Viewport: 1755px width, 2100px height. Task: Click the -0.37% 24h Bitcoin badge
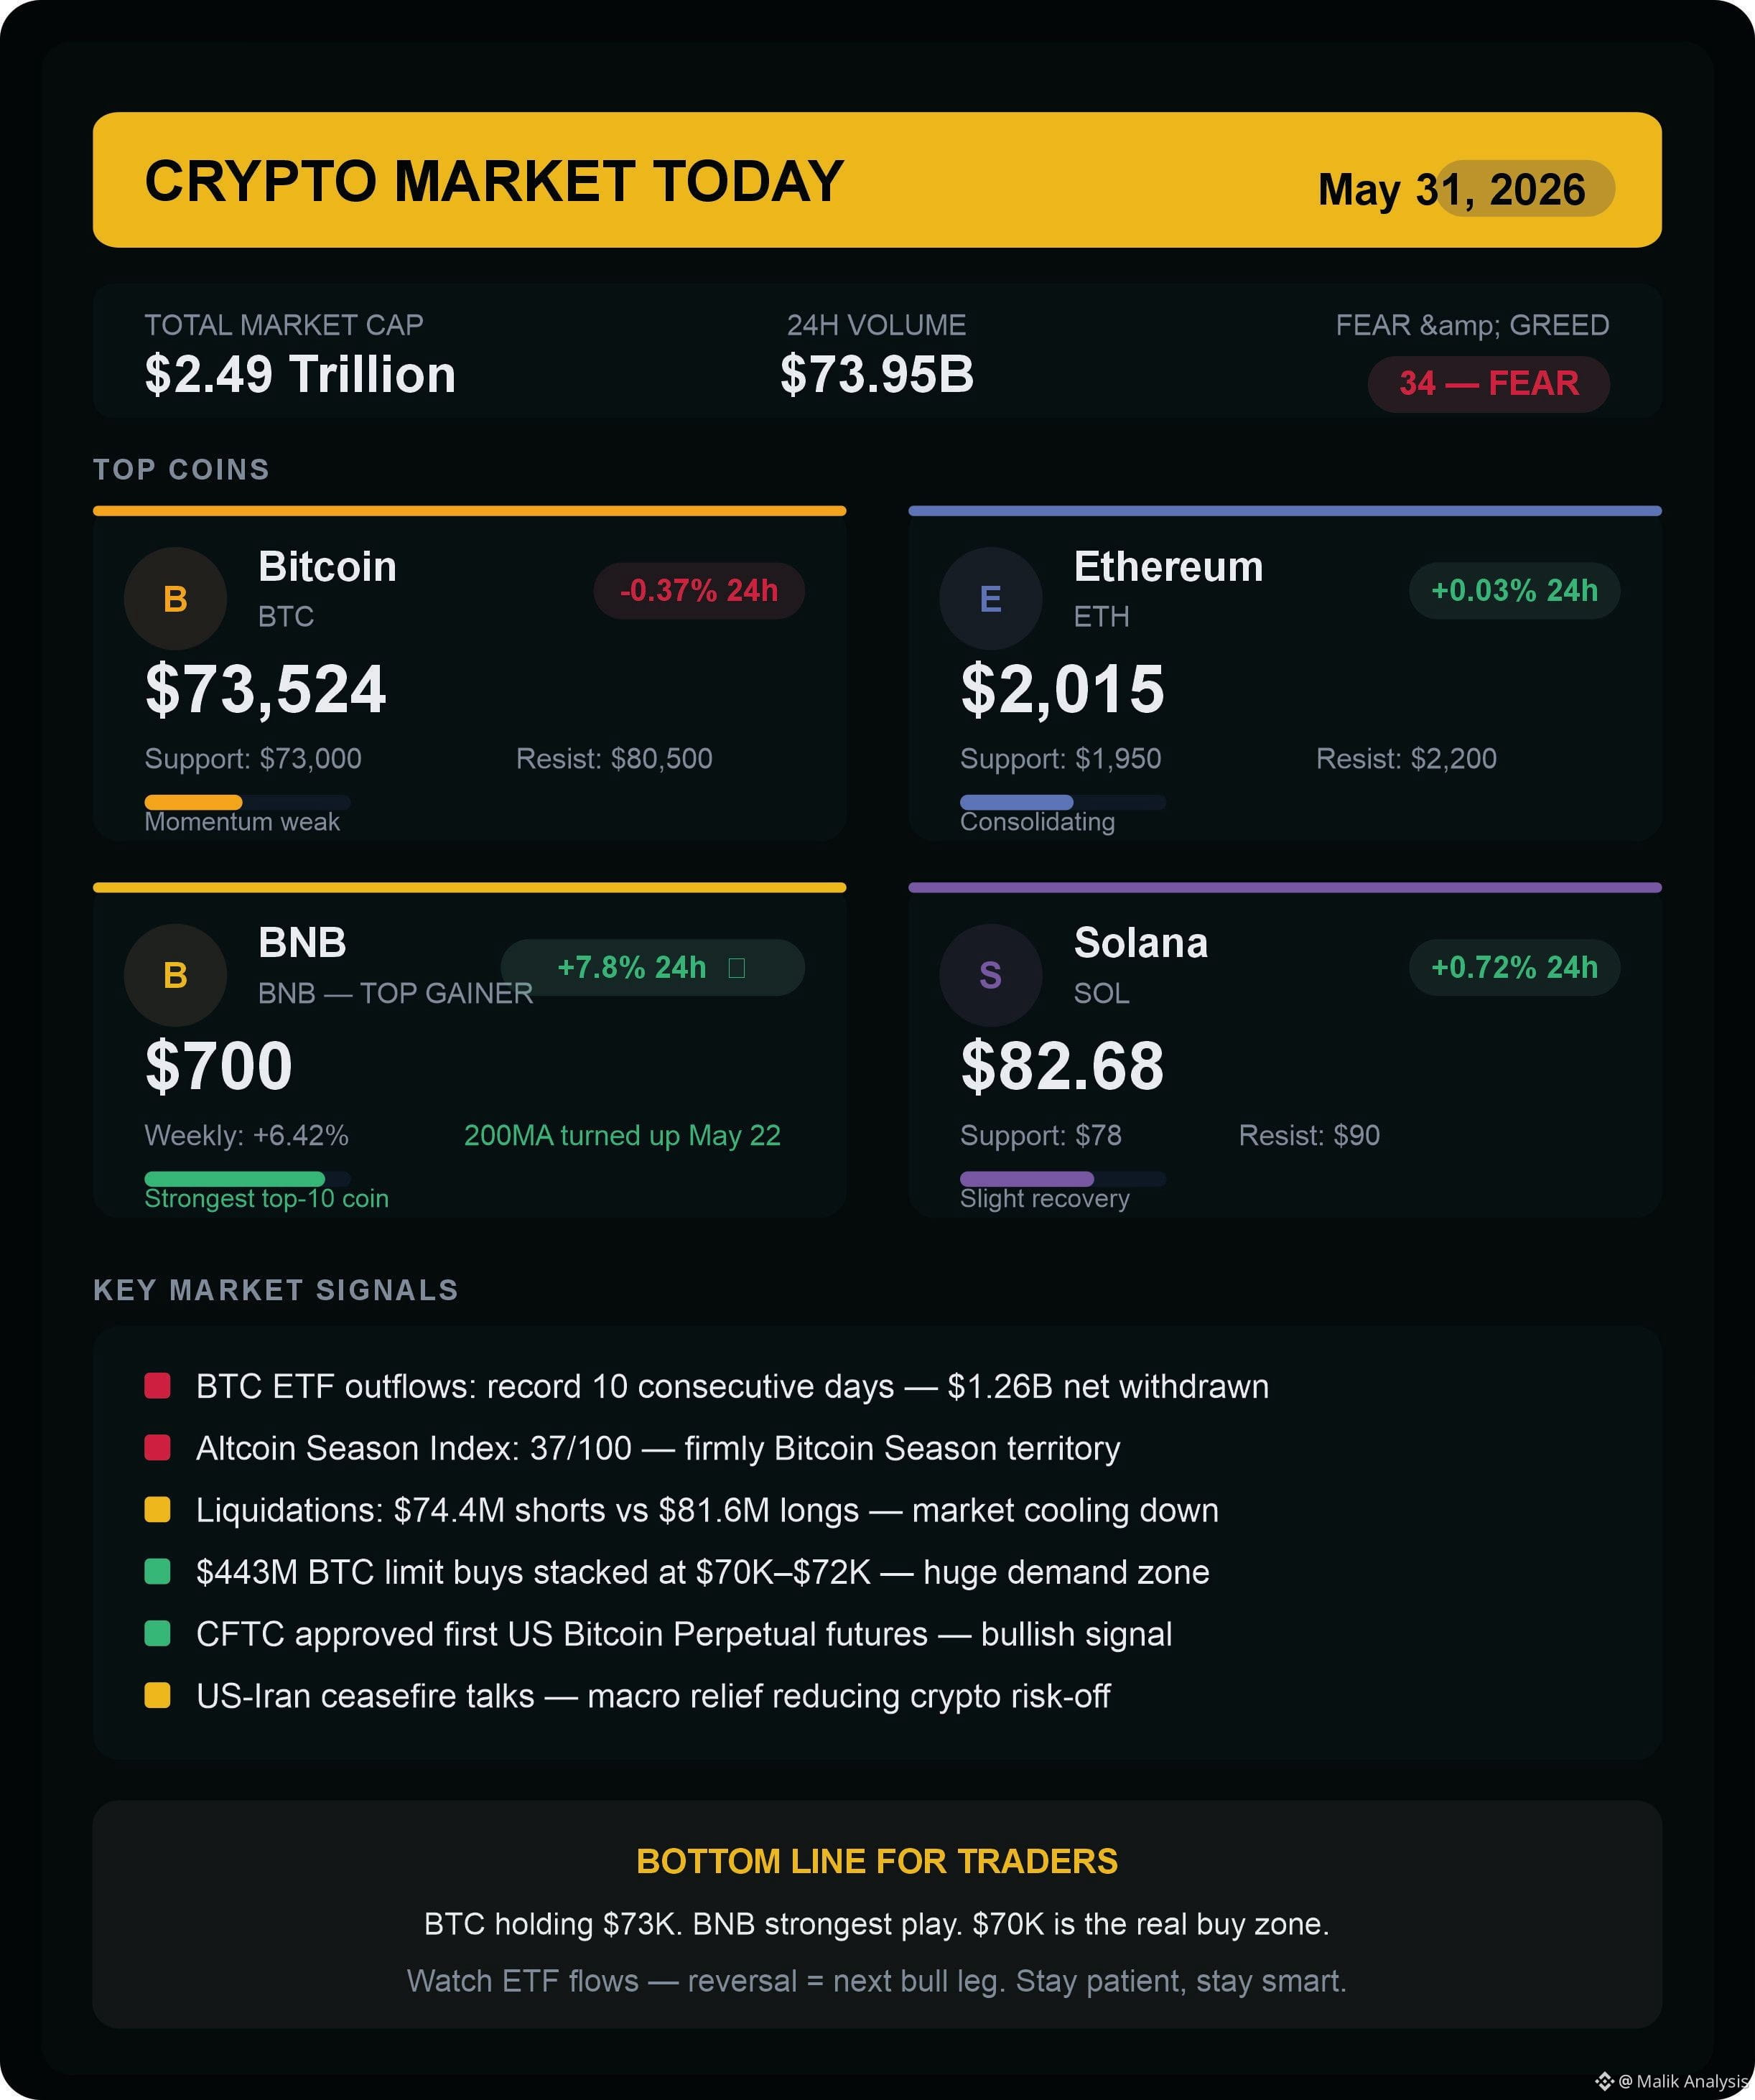pos(699,591)
